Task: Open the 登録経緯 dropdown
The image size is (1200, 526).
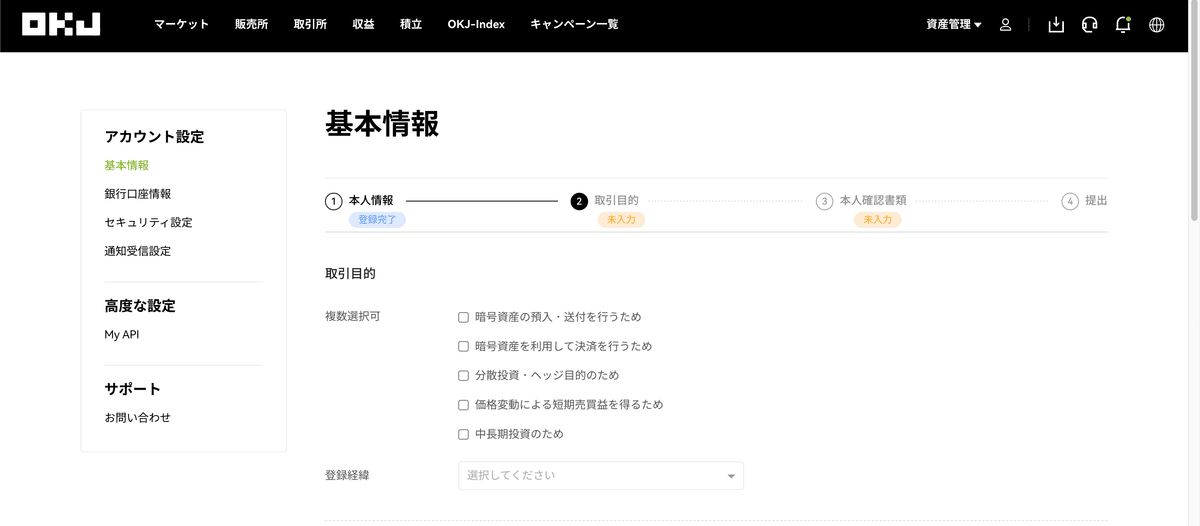Action: click(x=601, y=476)
